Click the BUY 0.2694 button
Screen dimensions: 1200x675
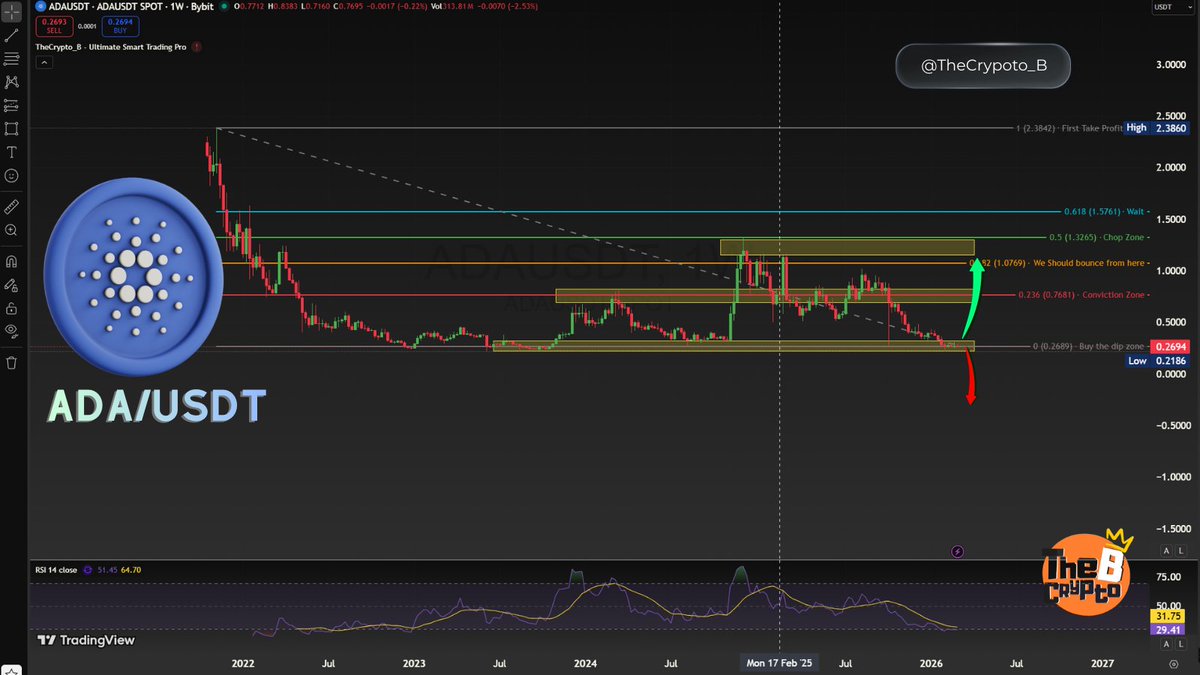119,25
